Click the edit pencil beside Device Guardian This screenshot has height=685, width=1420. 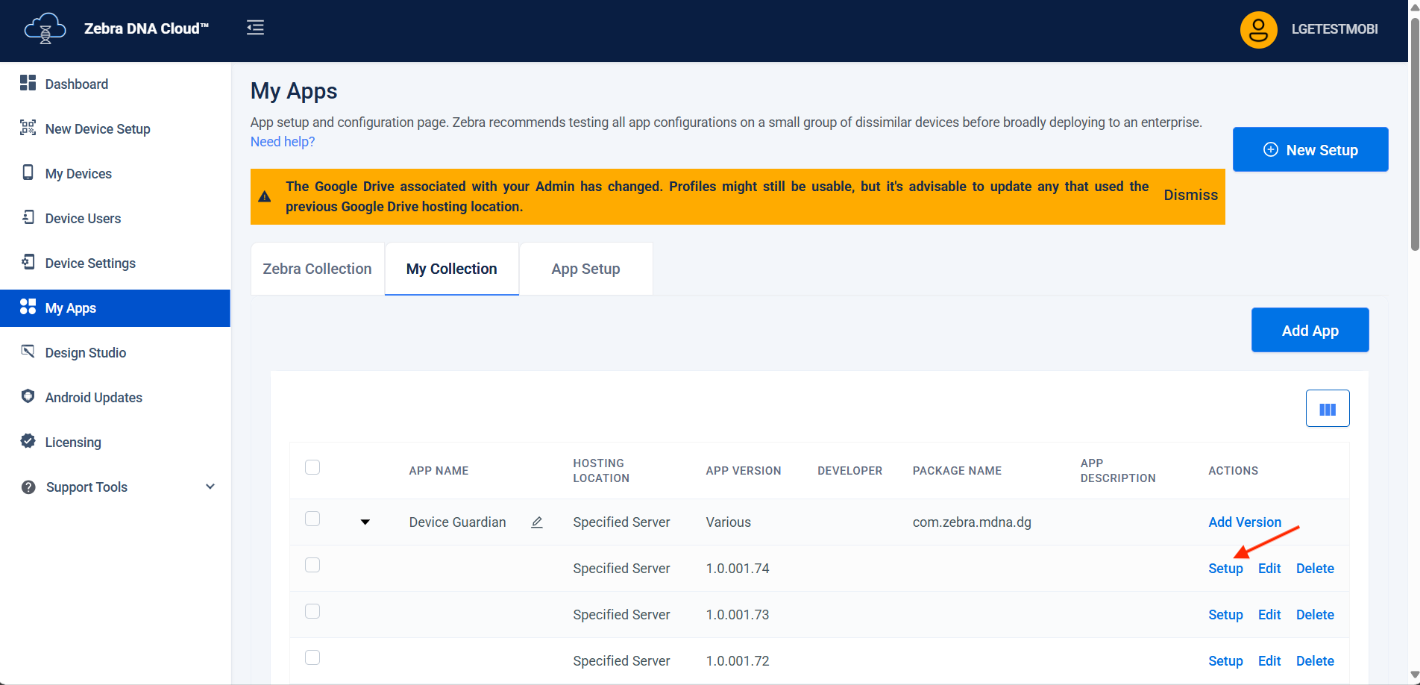tap(537, 522)
